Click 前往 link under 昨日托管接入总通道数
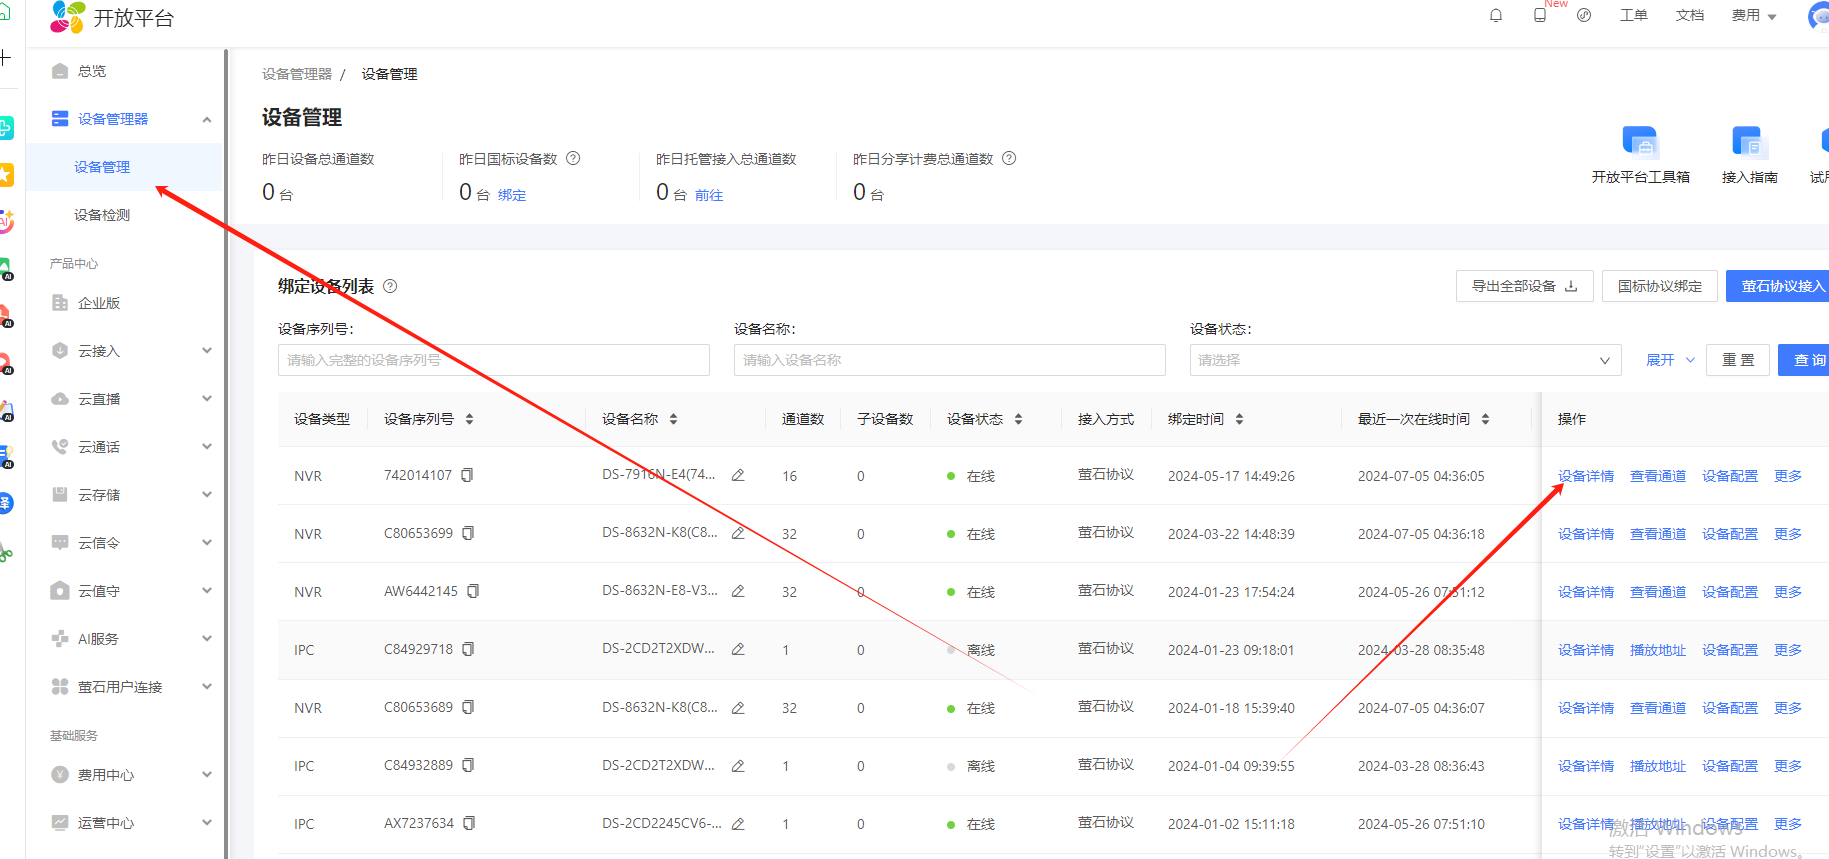 pyautogui.click(x=708, y=195)
